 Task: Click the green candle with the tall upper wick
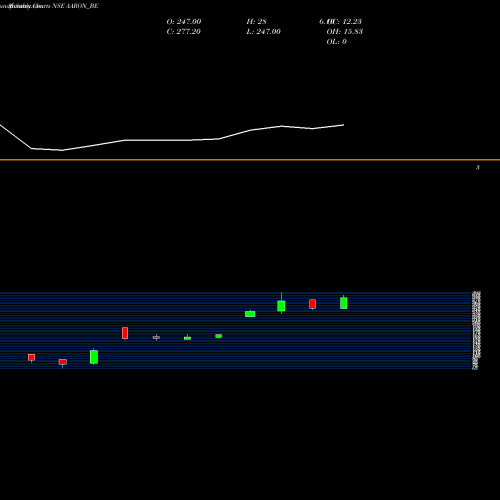281,306
